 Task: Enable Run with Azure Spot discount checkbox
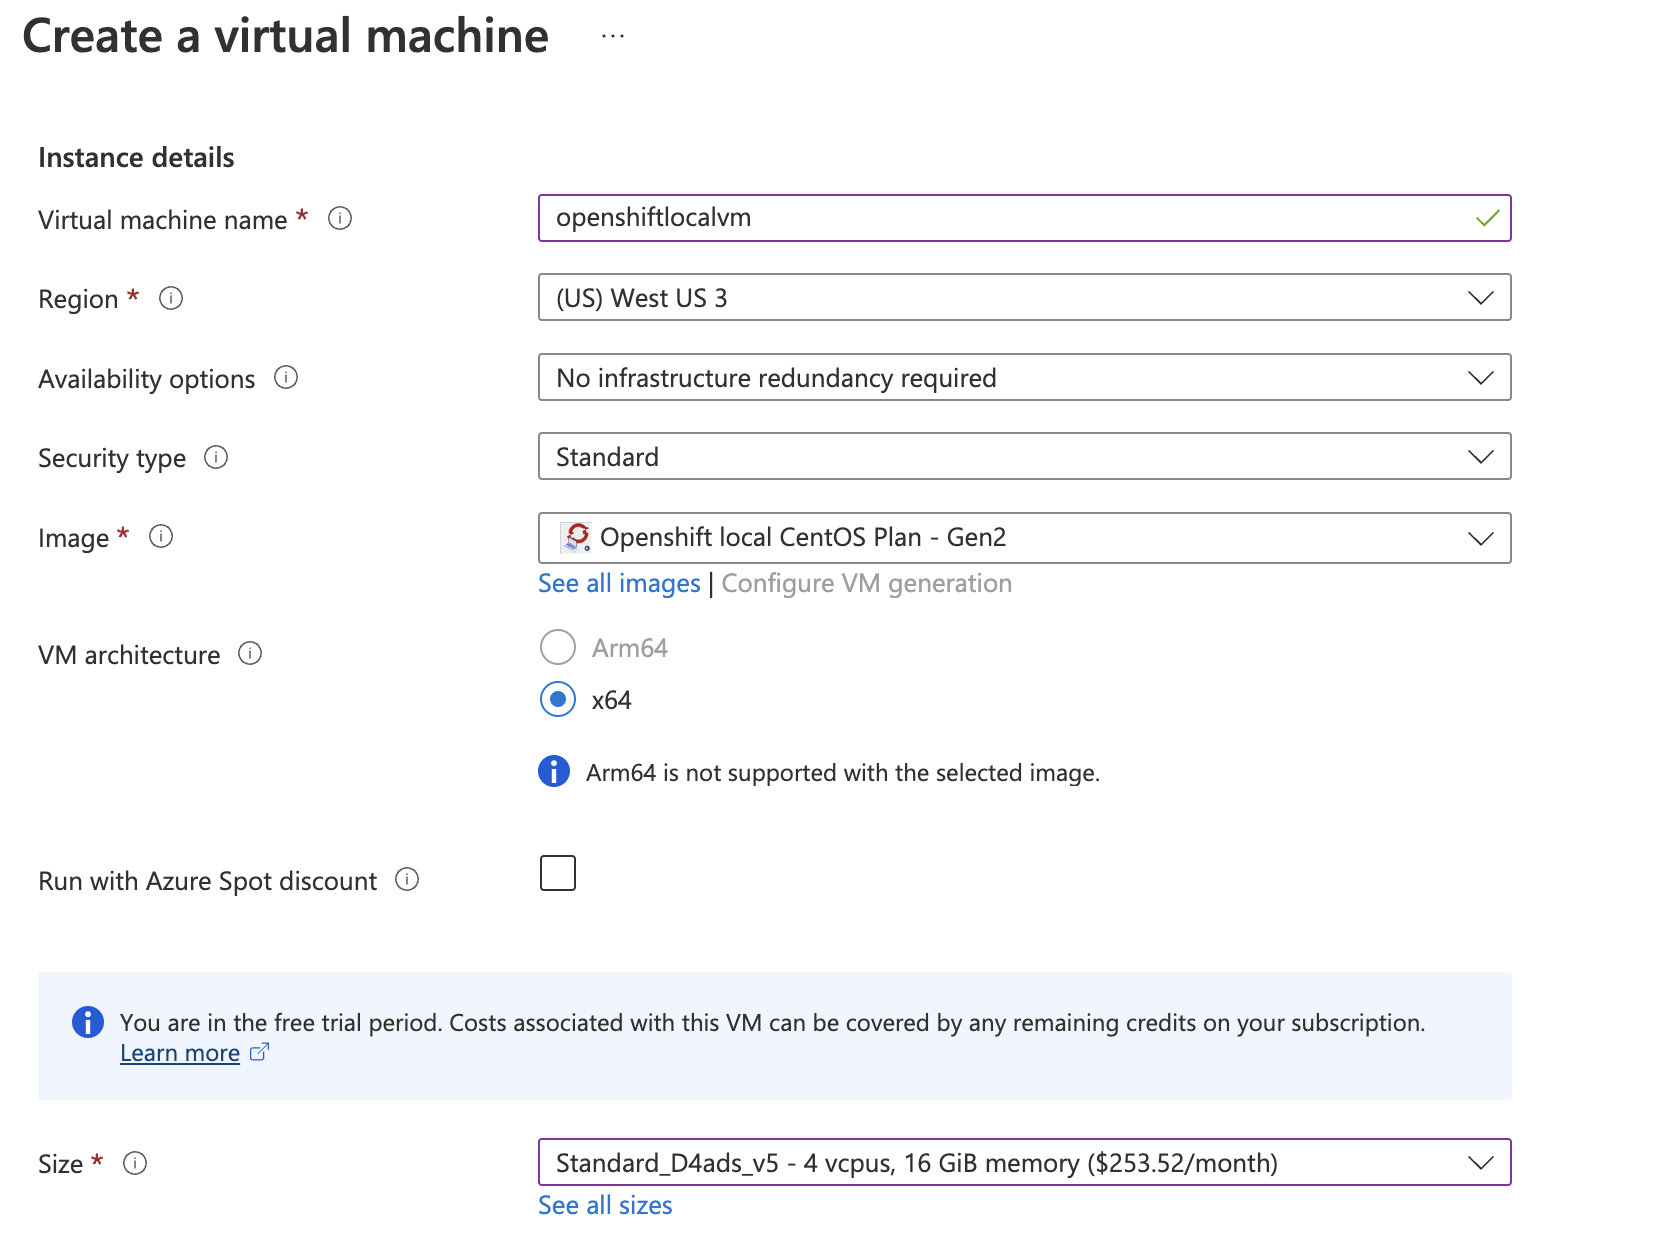[x=558, y=873]
